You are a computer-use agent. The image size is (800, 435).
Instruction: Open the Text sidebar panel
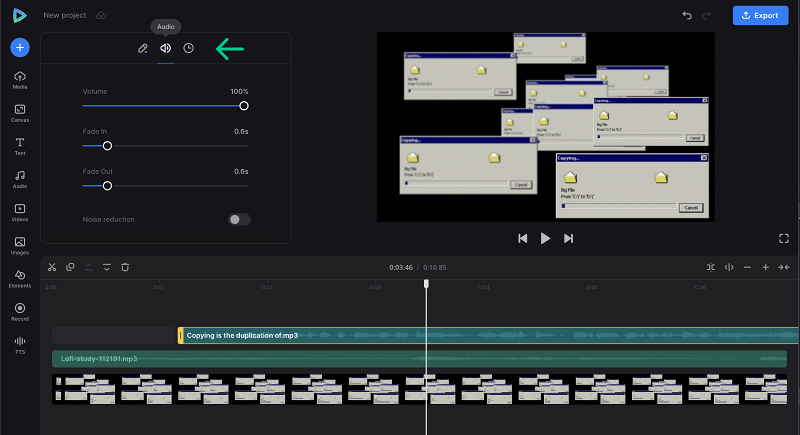pos(20,146)
